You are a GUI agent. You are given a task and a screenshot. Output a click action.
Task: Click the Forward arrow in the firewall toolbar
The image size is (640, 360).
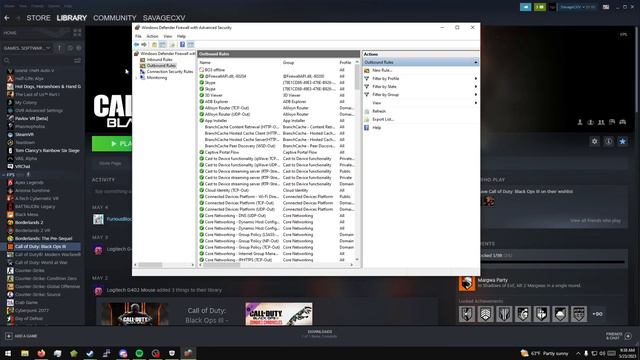point(144,44)
